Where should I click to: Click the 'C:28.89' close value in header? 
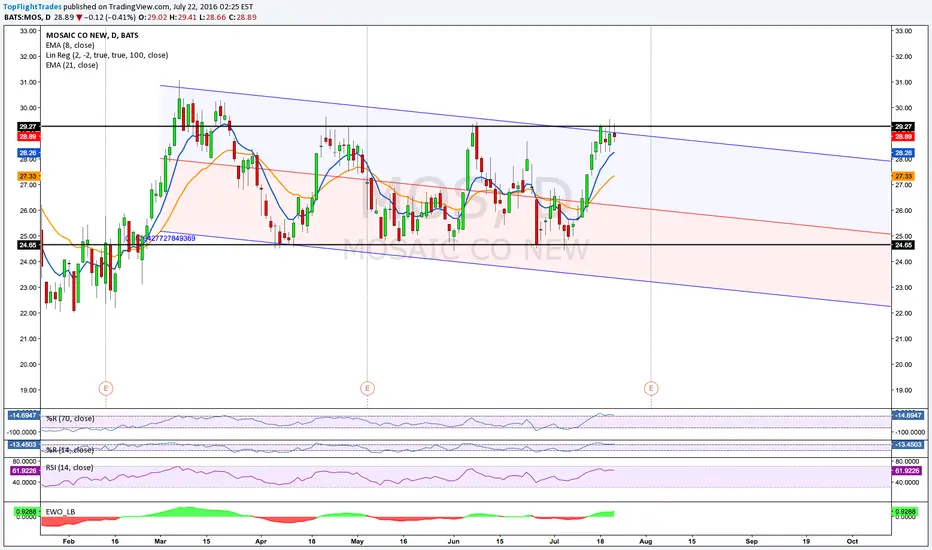coord(243,17)
